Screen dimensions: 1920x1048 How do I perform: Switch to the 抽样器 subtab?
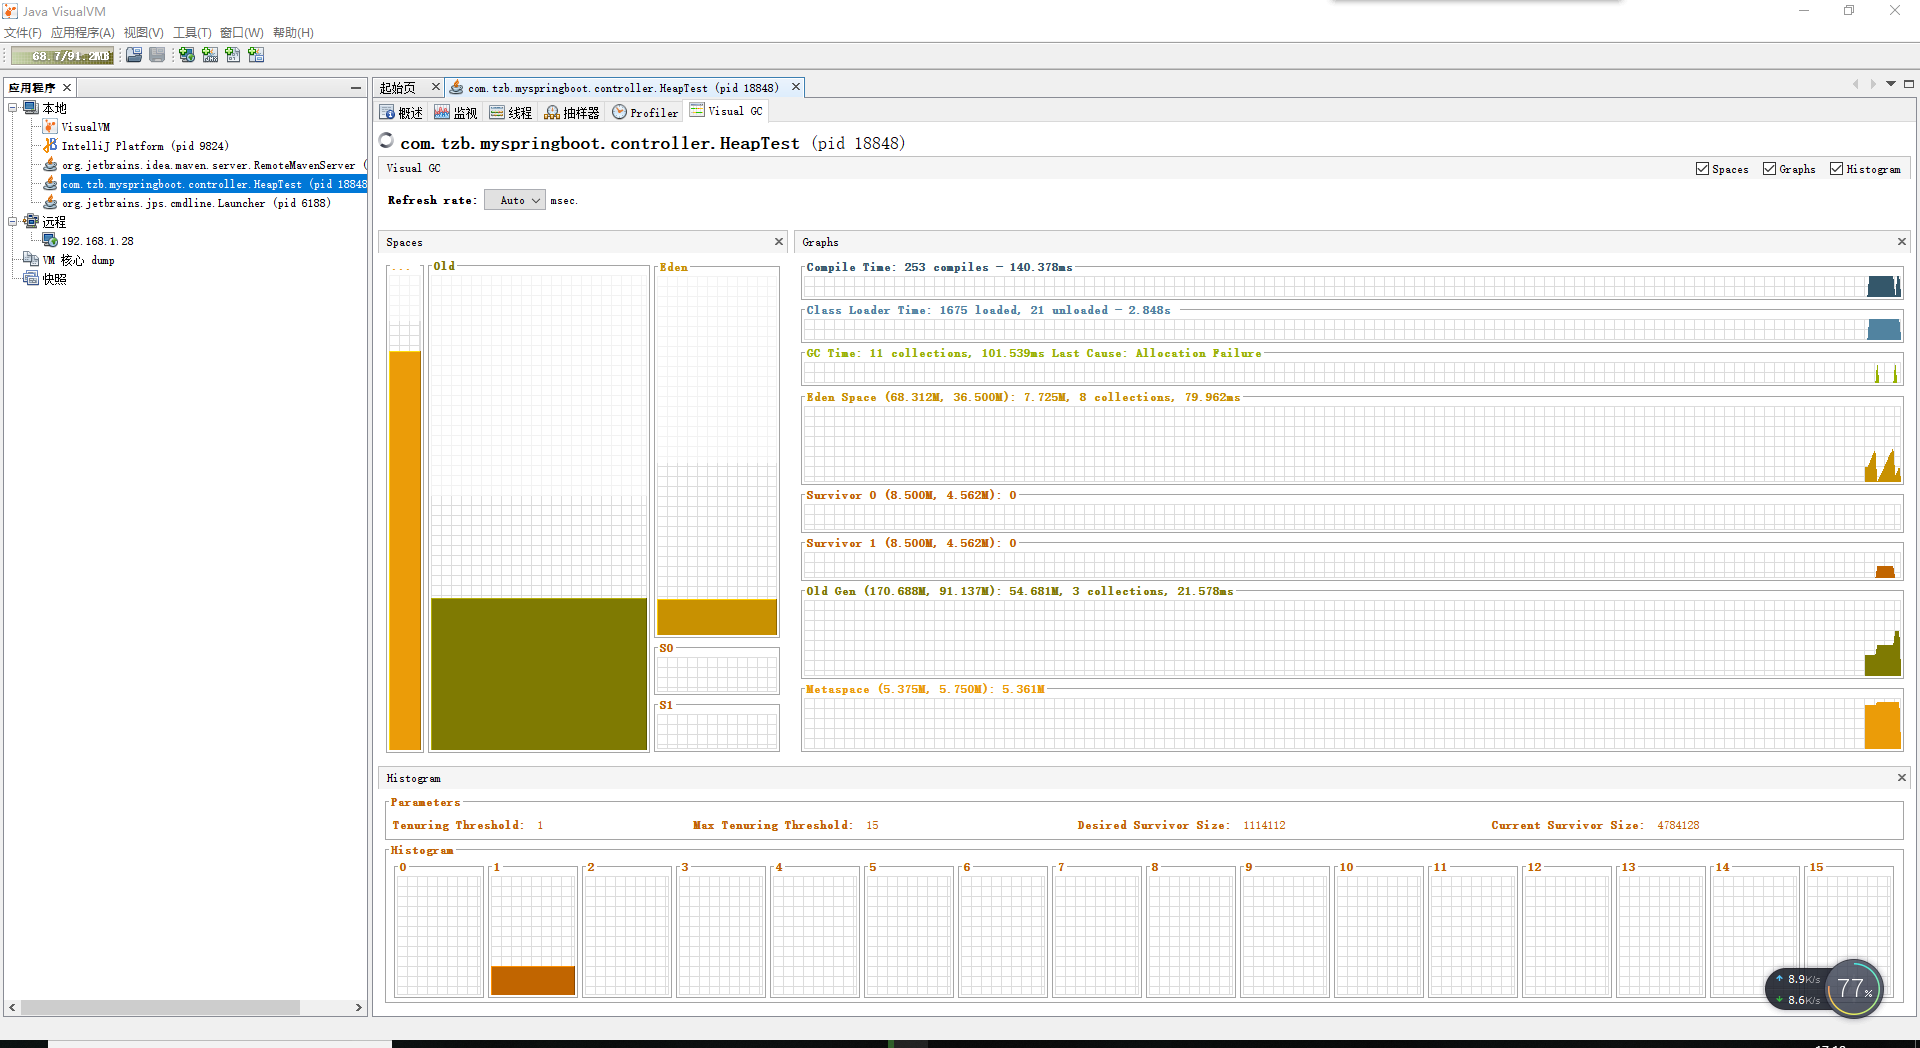[x=572, y=112]
